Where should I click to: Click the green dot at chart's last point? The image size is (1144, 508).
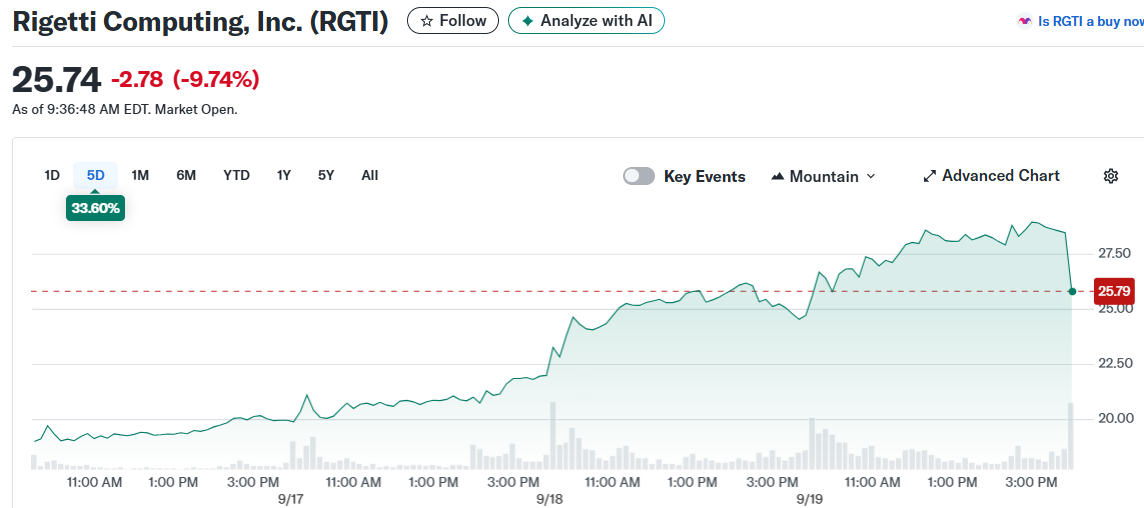[x=1072, y=291]
